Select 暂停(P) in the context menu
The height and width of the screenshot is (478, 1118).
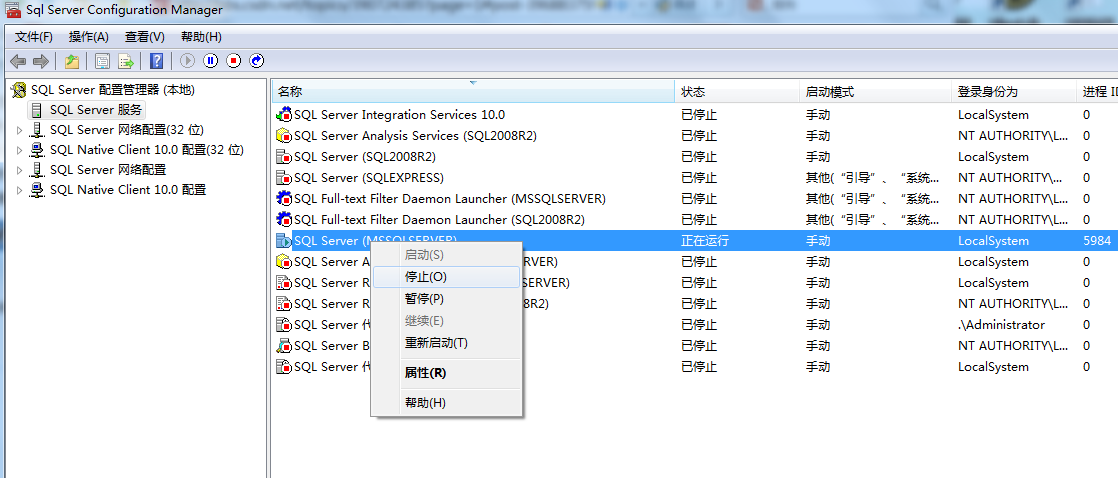pyautogui.click(x=424, y=299)
